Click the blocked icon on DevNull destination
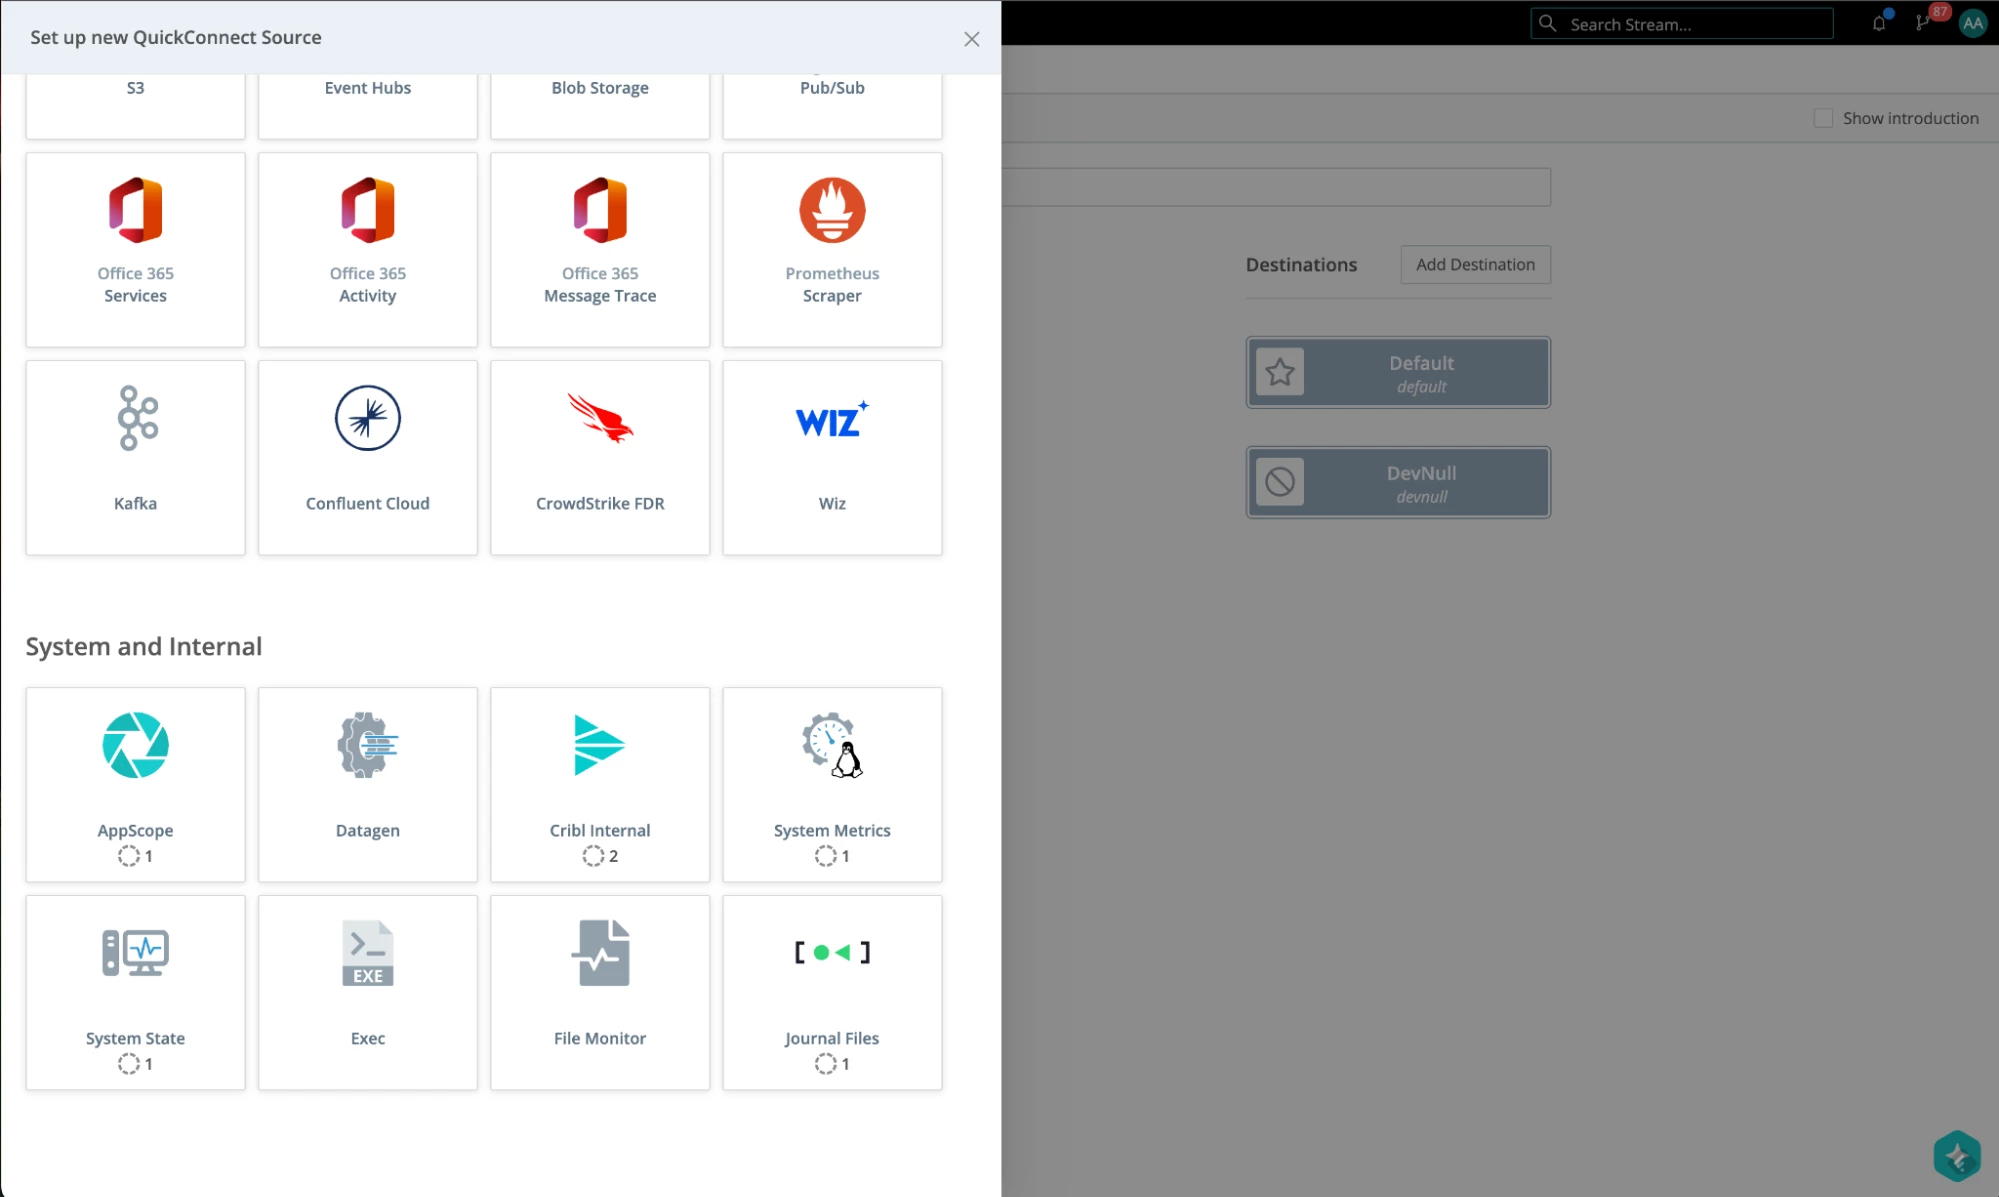 pos(1280,482)
